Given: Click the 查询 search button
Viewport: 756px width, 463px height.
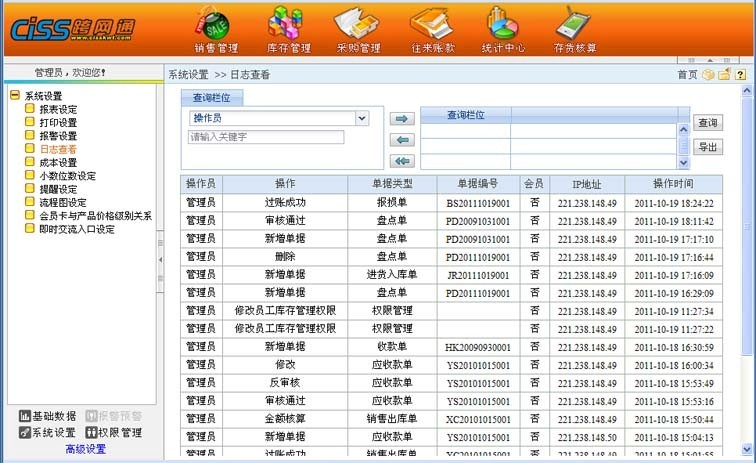Looking at the screenshot, I should pyautogui.click(x=707, y=123).
